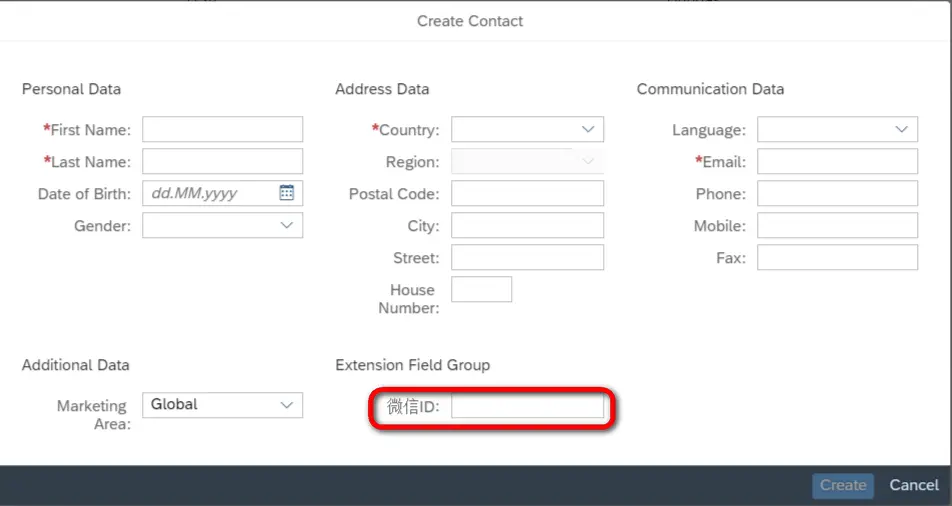Click the Create Contact dialog title
Viewport: 952px width, 506px height.
[470, 21]
